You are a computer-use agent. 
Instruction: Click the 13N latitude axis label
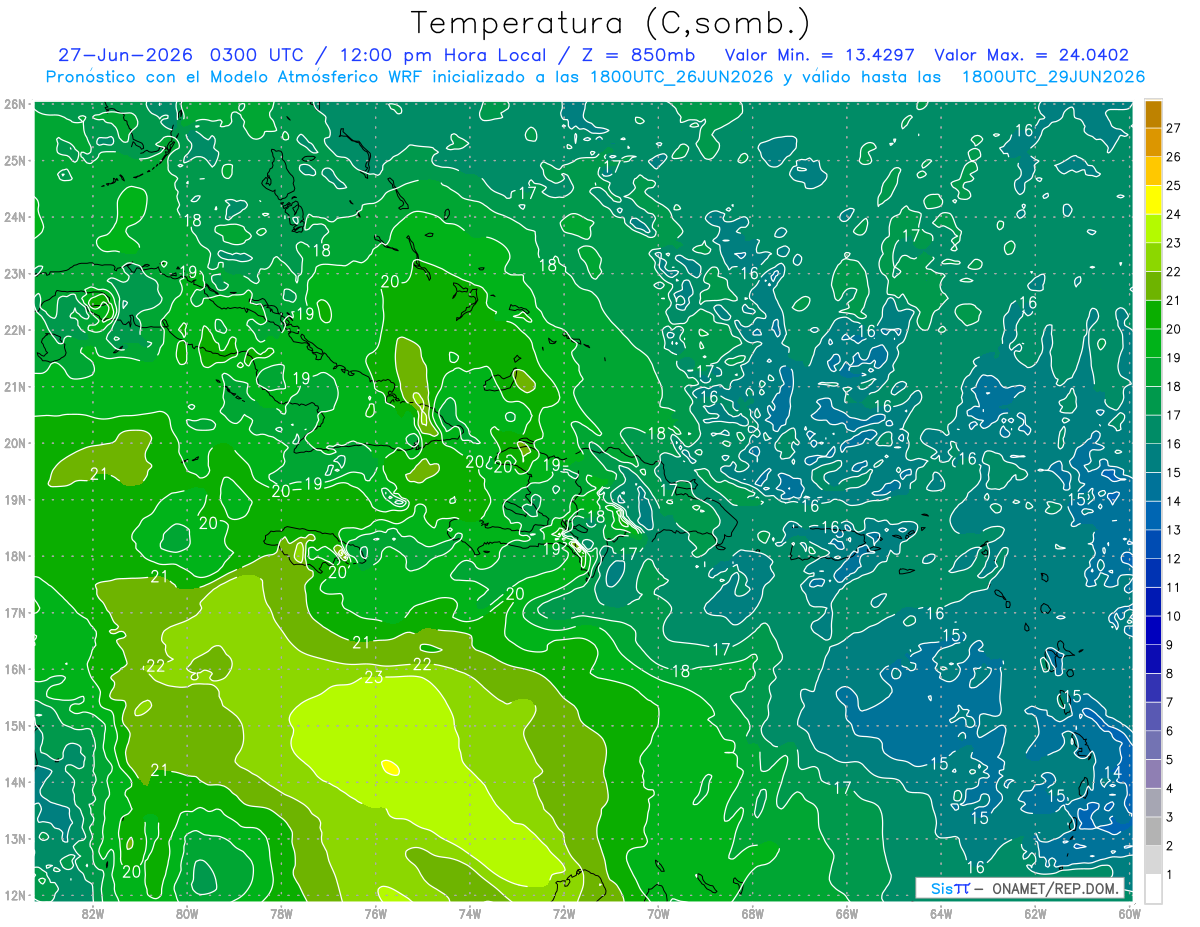point(14,838)
